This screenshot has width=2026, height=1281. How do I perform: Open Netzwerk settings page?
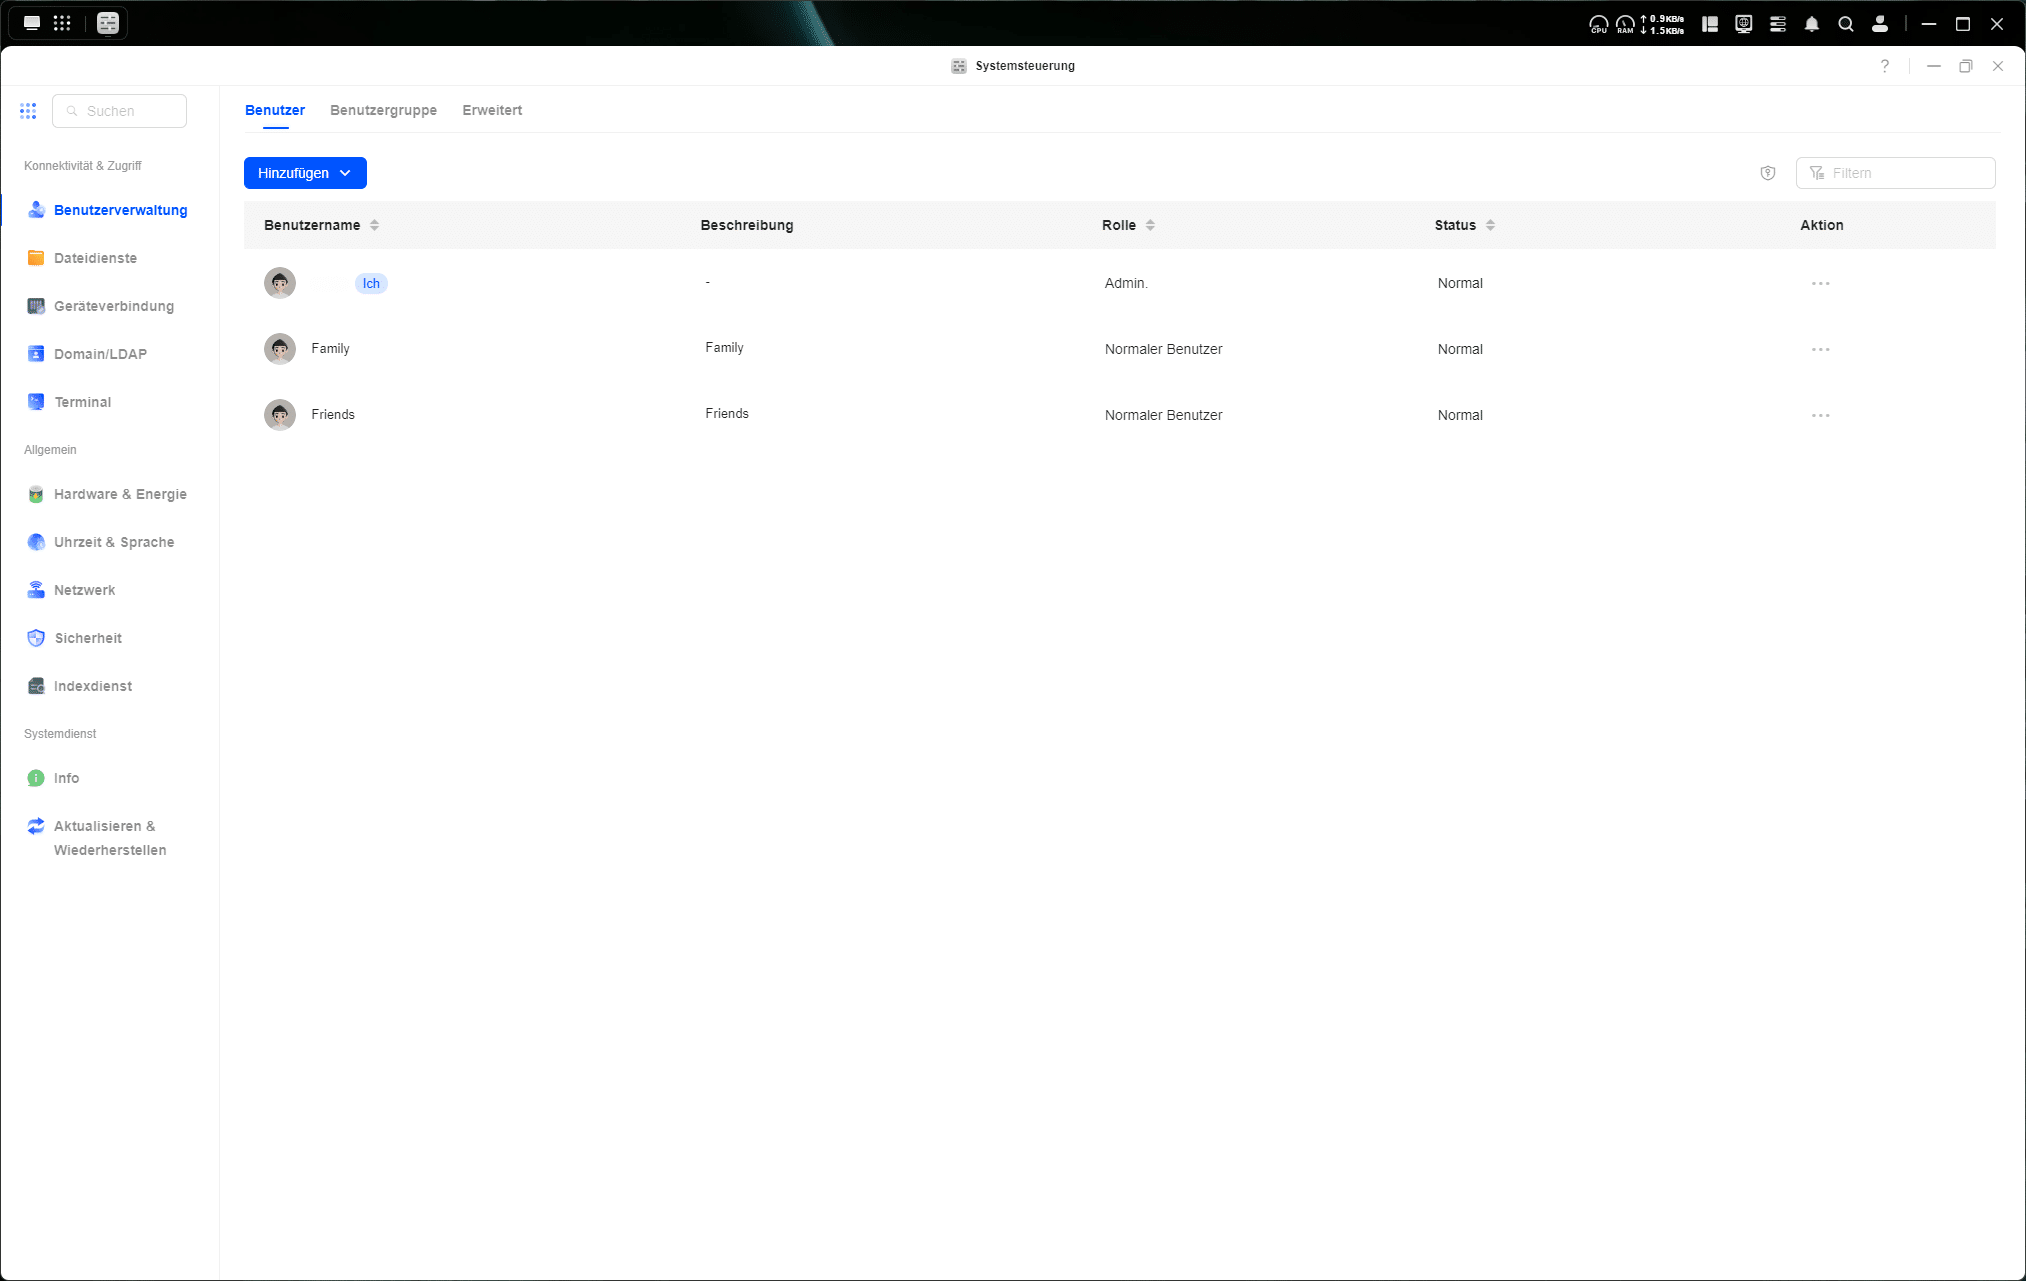click(84, 590)
